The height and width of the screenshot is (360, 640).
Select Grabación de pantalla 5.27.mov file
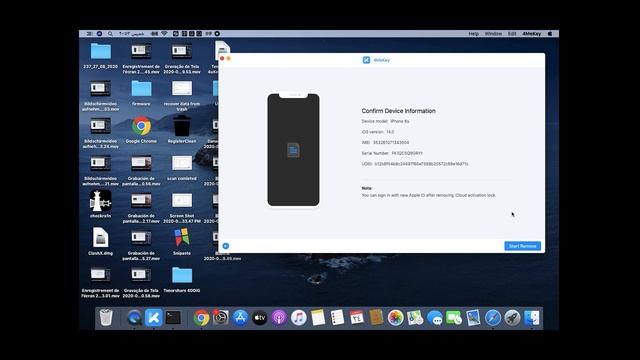[141, 245]
